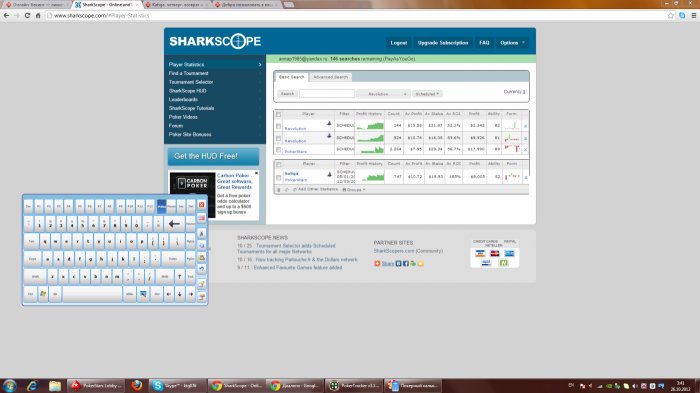Click the Facebook share icon under Partner Sites
Image resolution: width=700 pixels, height=393 pixels.
coord(406,263)
